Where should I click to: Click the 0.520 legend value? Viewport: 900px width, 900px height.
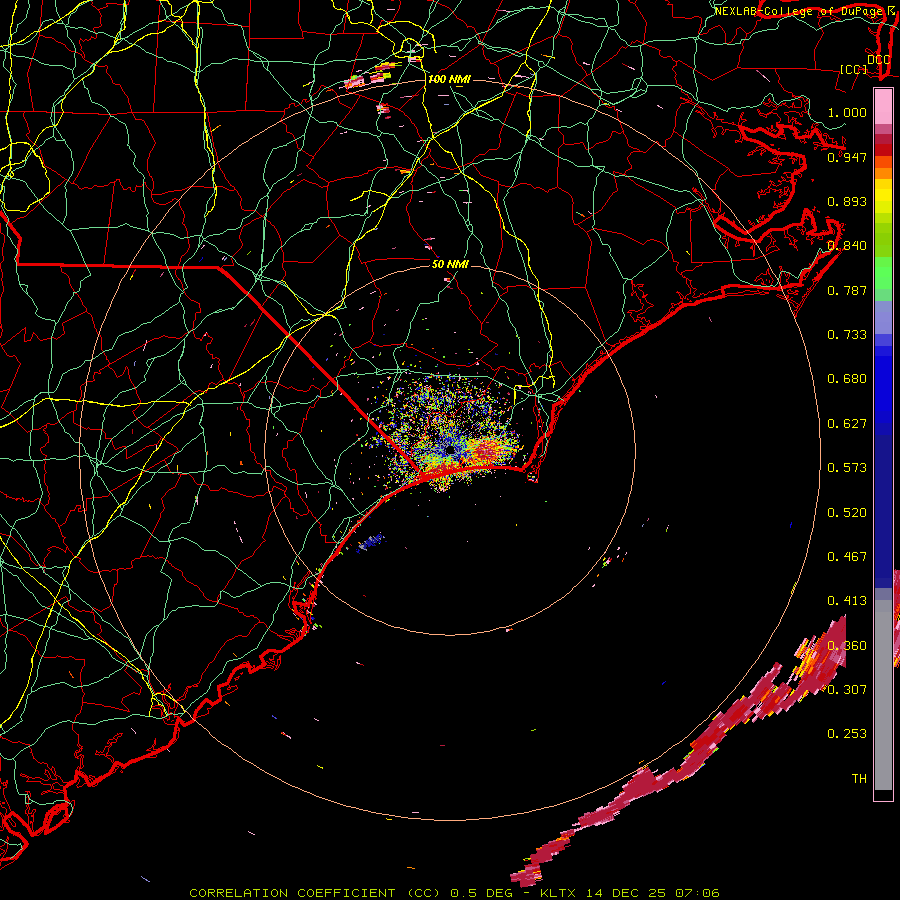847,513
